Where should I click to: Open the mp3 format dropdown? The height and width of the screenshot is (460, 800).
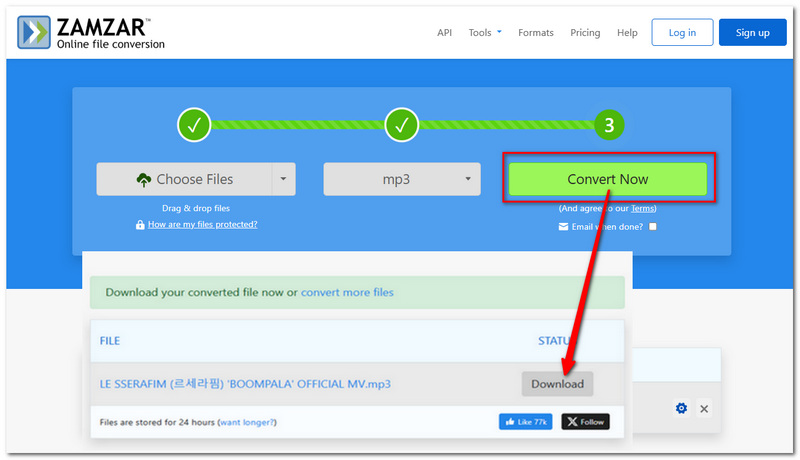click(x=402, y=179)
